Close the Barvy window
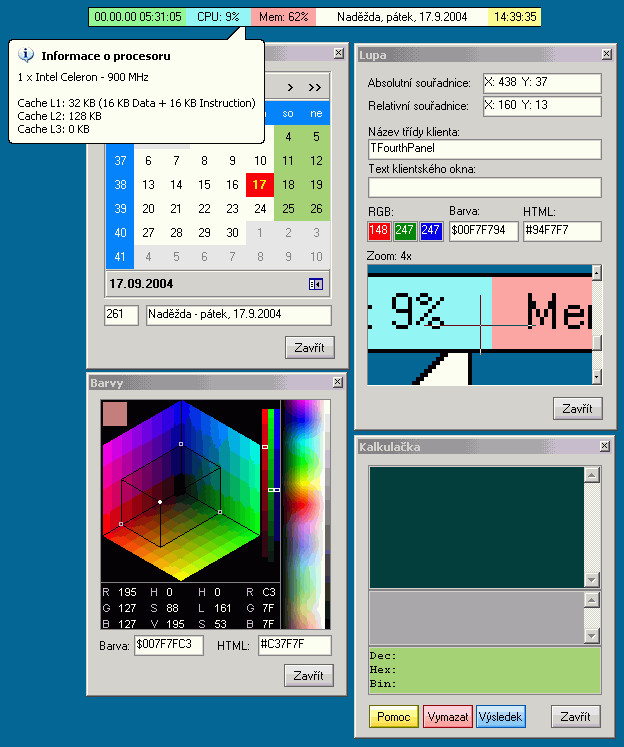This screenshot has height=747, width=624. (x=338, y=382)
